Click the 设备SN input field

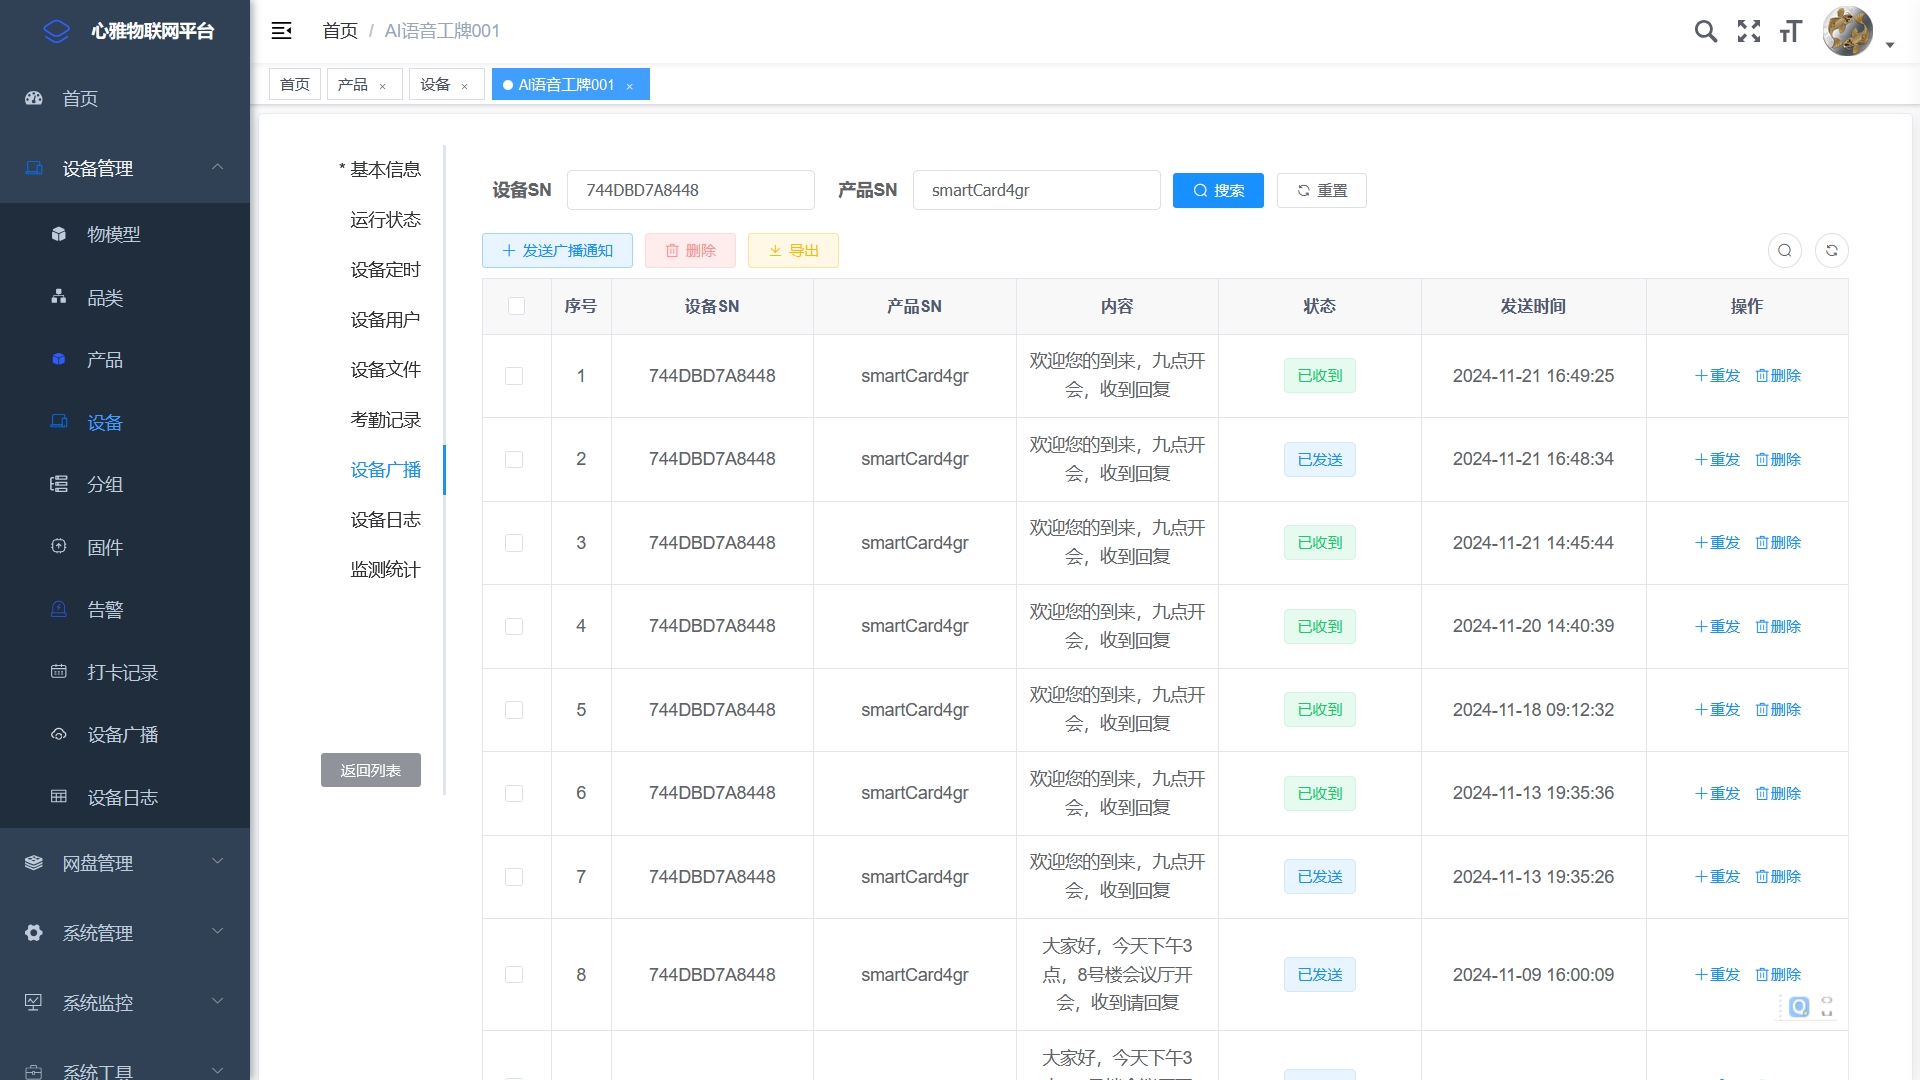pyautogui.click(x=690, y=190)
